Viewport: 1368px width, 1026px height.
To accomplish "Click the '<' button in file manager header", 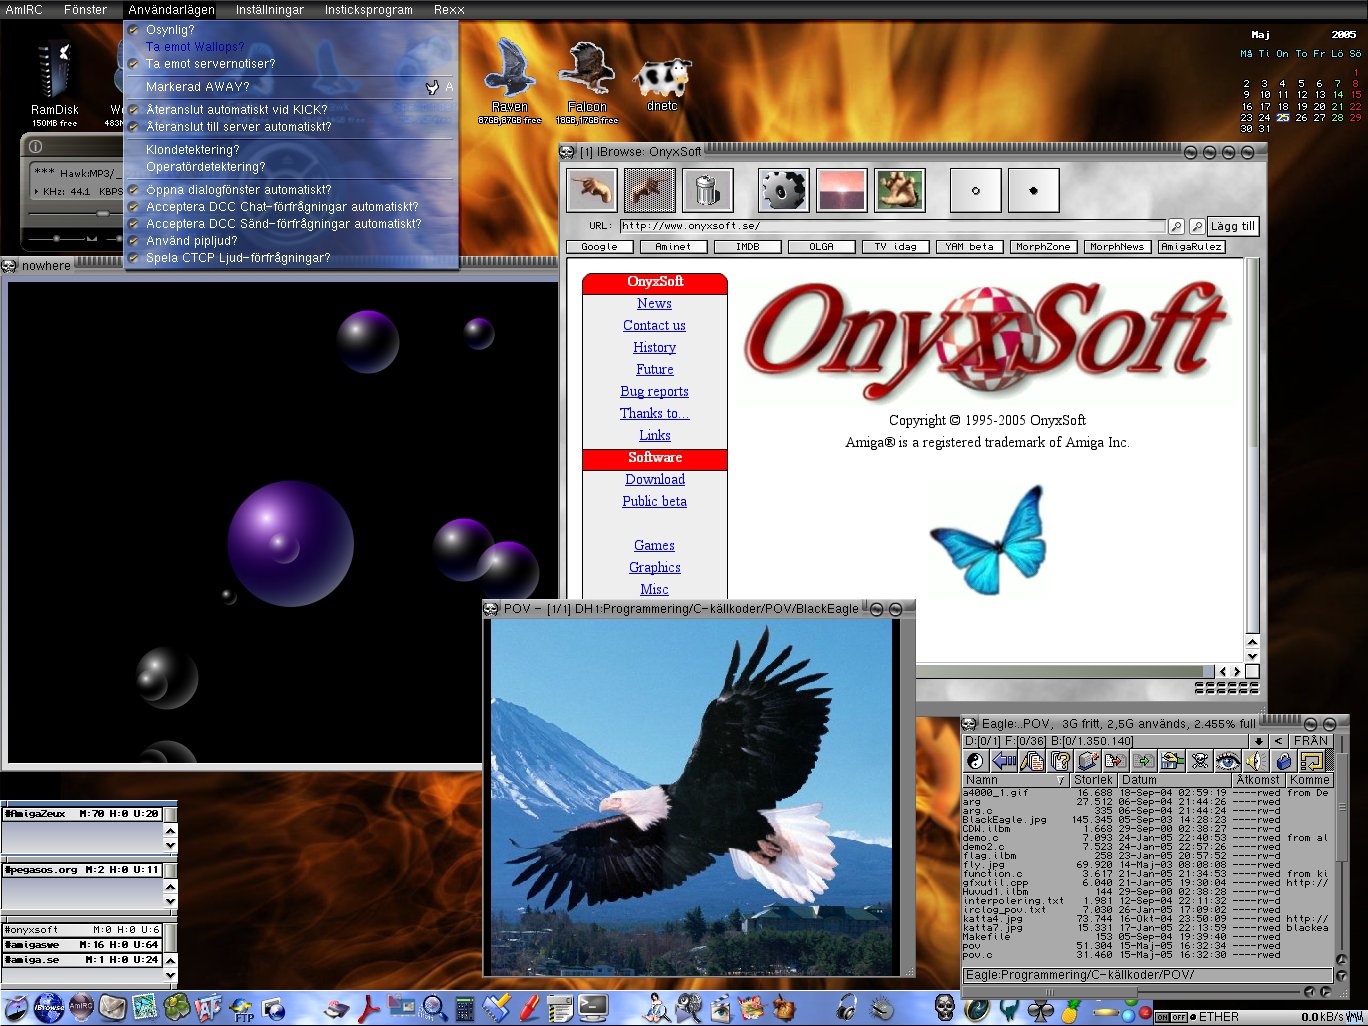I will 1278,741.
